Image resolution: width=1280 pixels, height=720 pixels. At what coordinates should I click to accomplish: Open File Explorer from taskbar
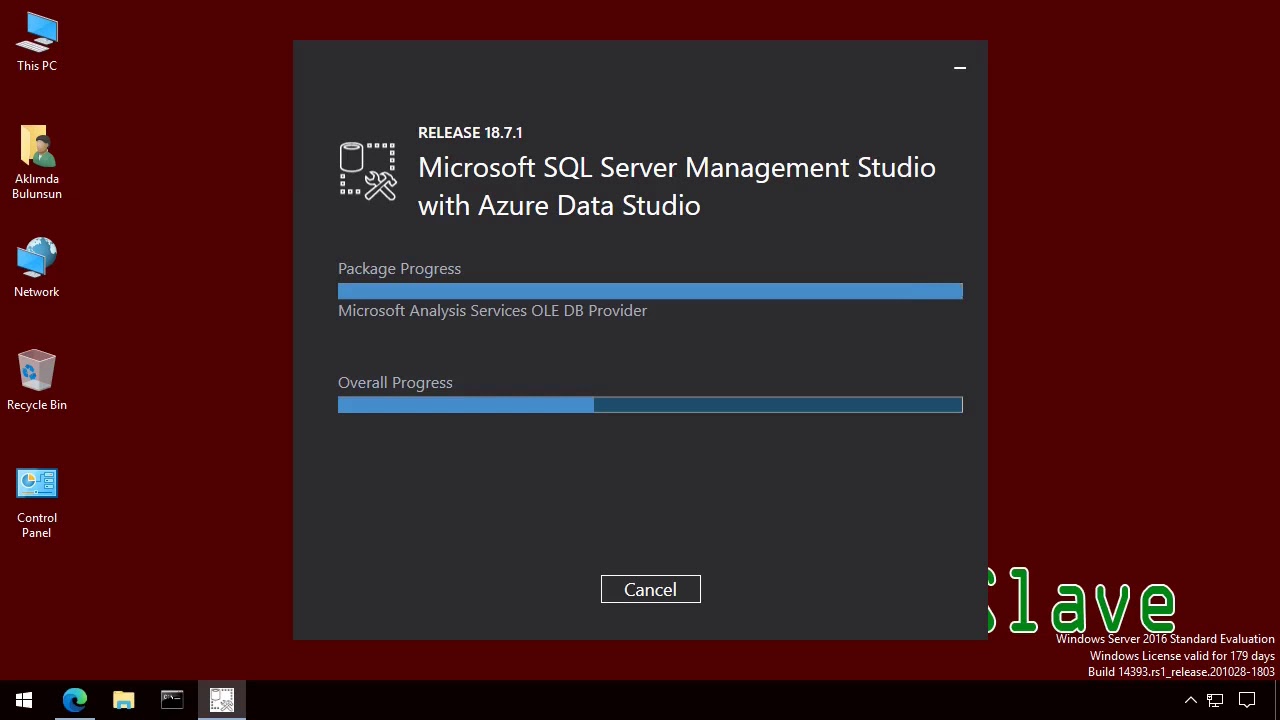tap(124, 700)
